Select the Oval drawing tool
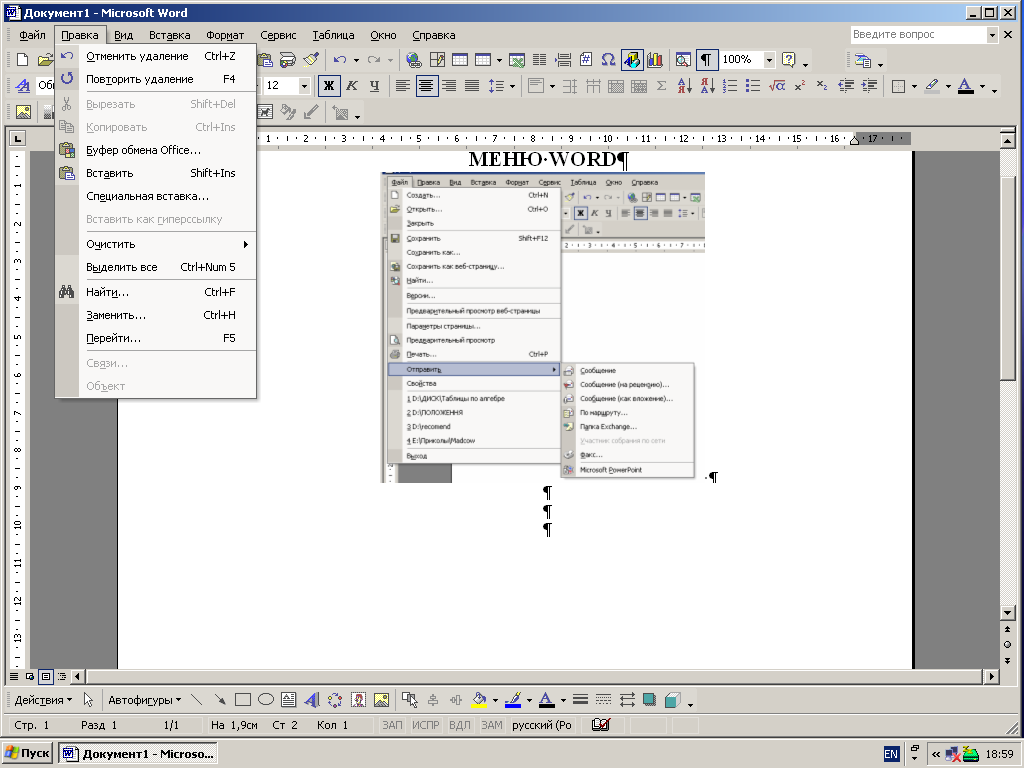 [266, 700]
